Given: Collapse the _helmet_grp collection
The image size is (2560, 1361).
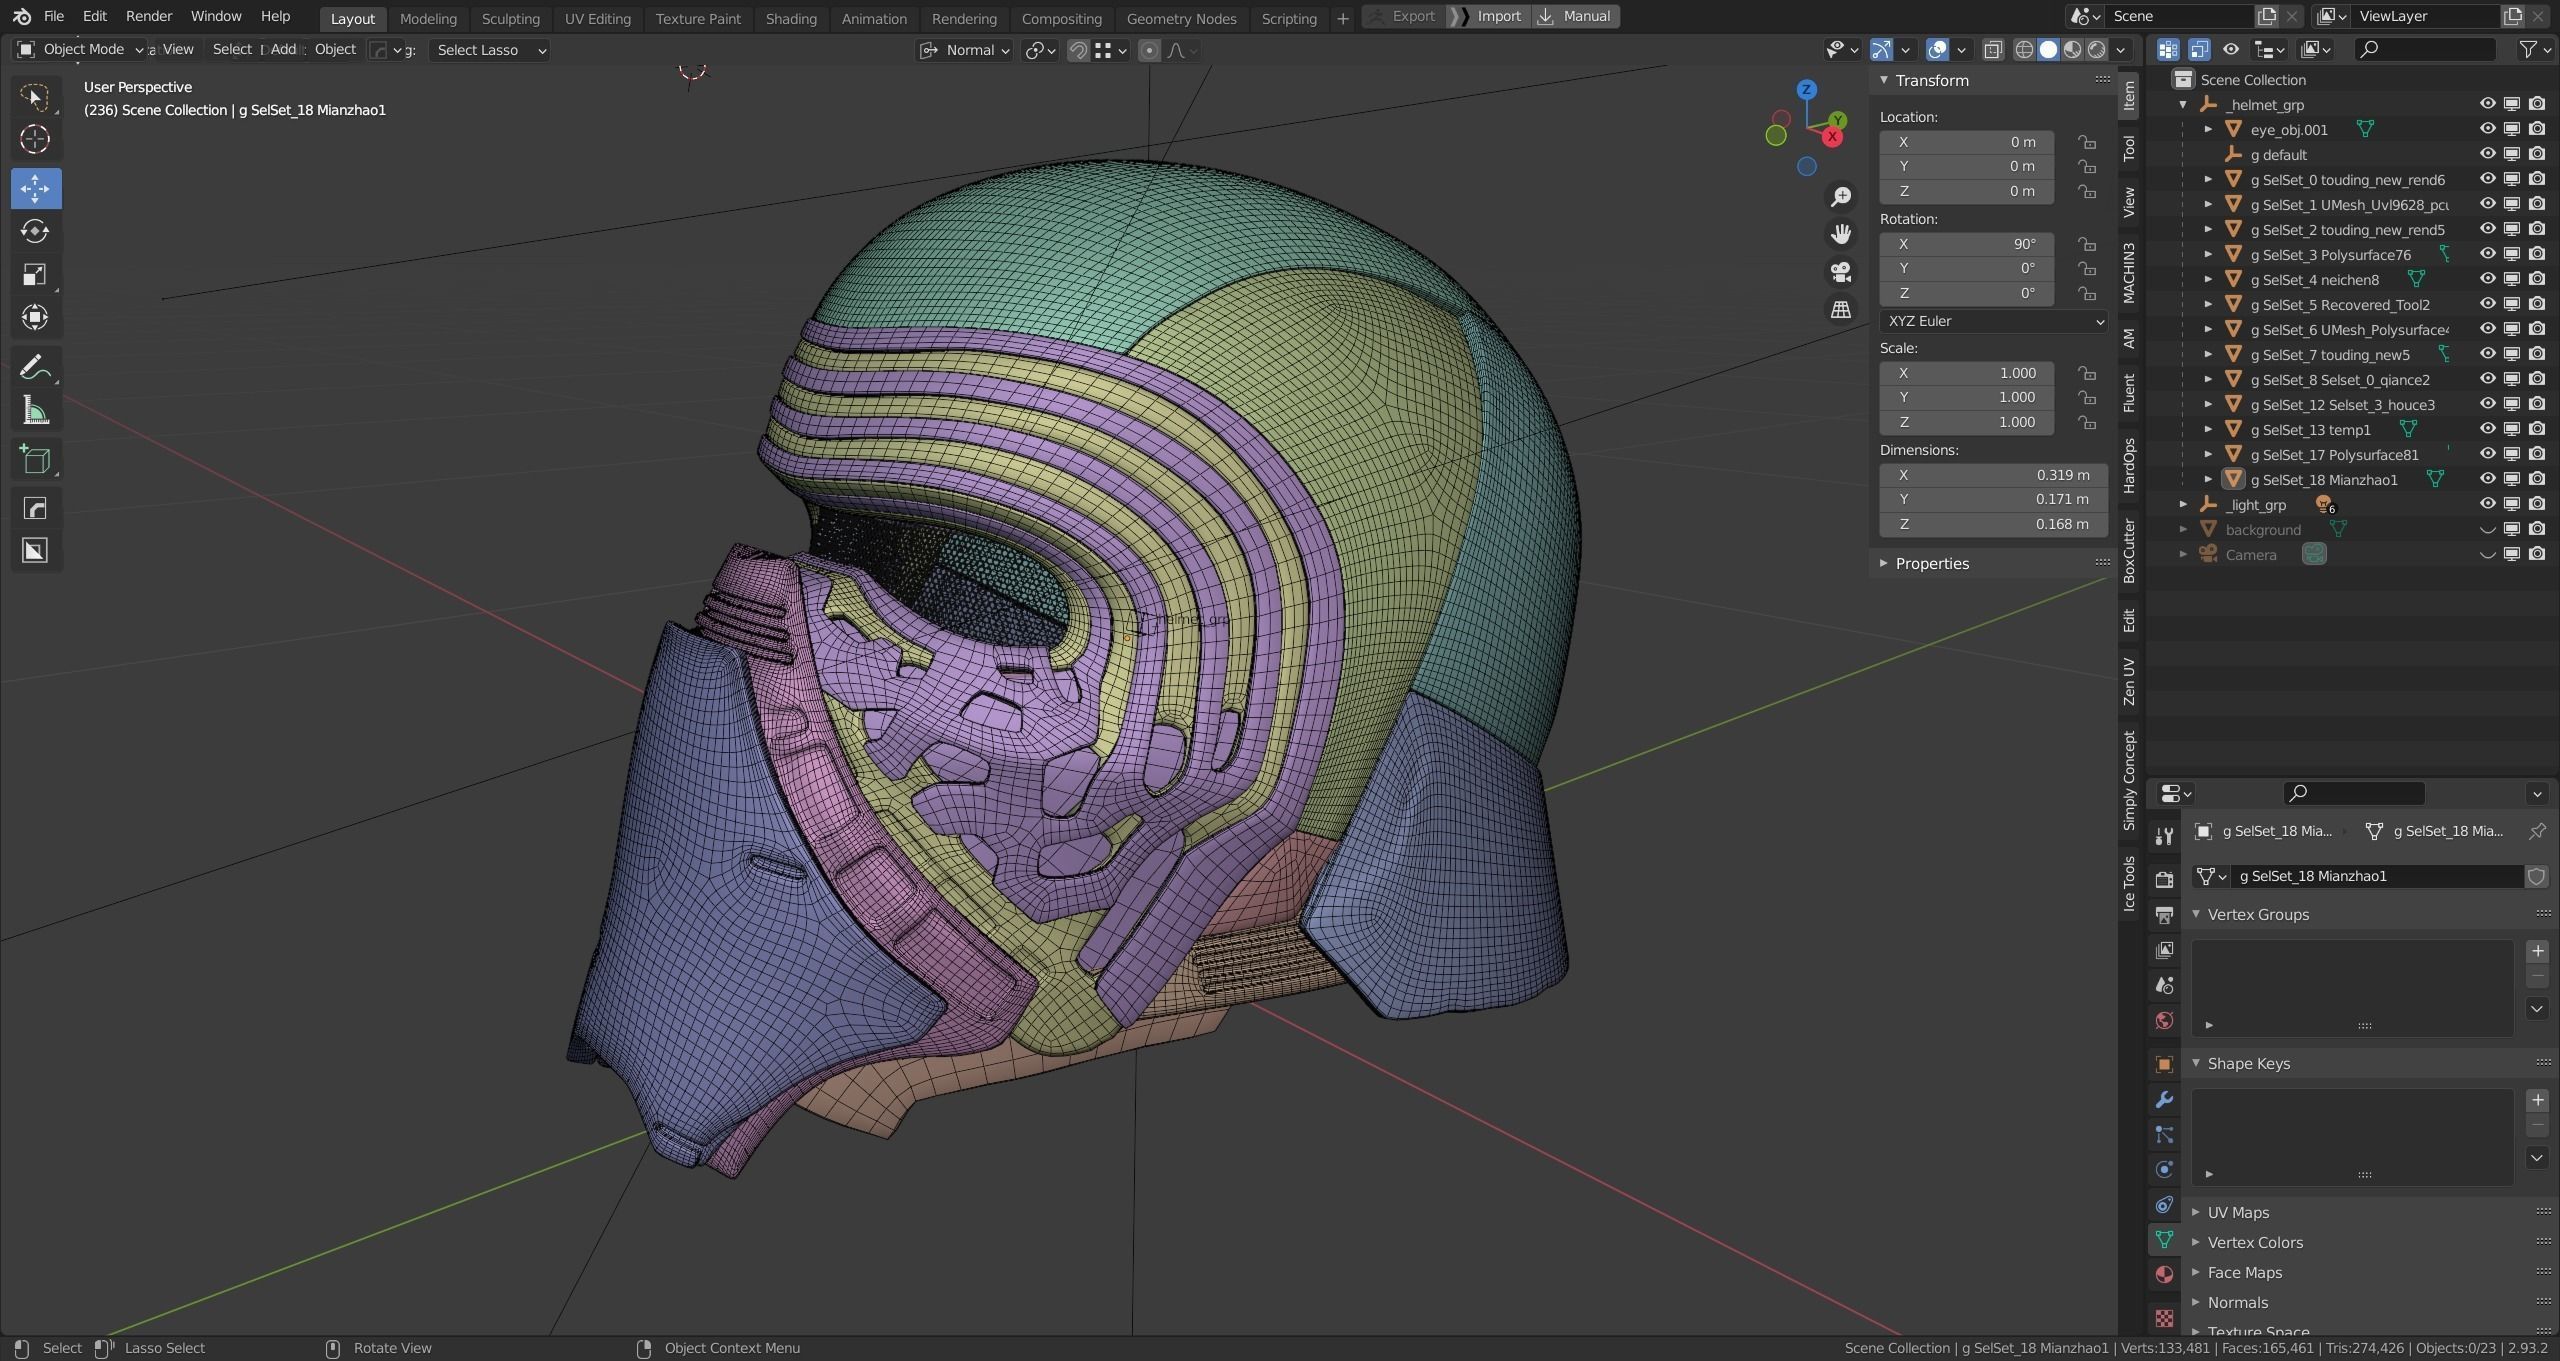Looking at the screenshot, I should (2183, 105).
